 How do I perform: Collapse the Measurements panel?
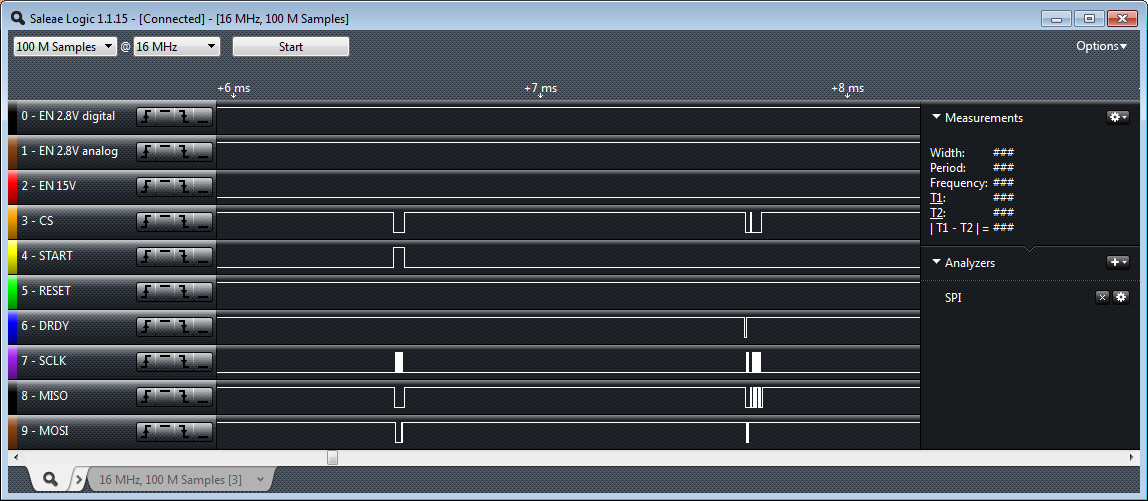tap(936, 117)
